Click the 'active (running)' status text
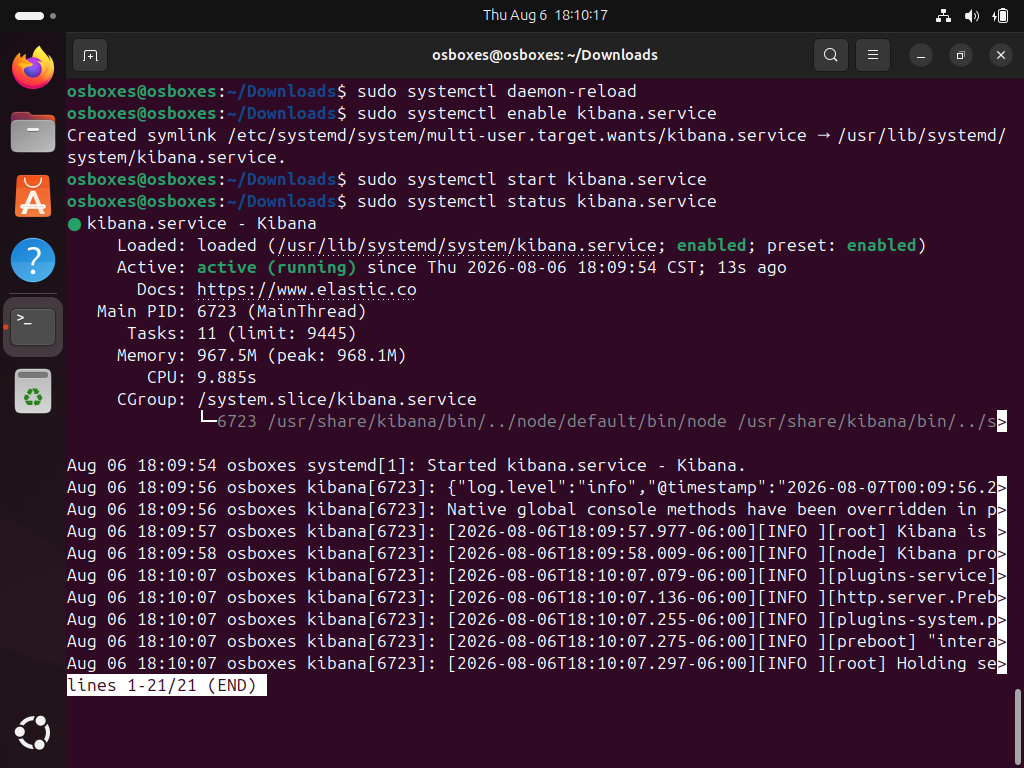The width and height of the screenshot is (1024, 768). 277,268
